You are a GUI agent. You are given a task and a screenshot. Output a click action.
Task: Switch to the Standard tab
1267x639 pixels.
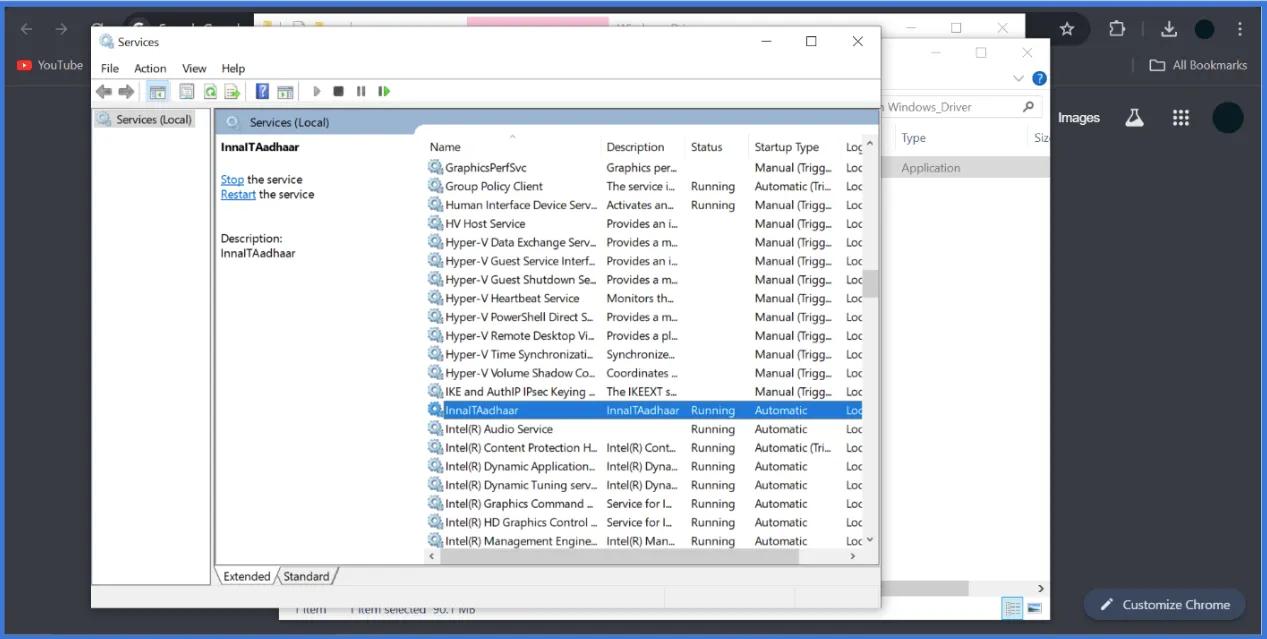click(x=306, y=576)
